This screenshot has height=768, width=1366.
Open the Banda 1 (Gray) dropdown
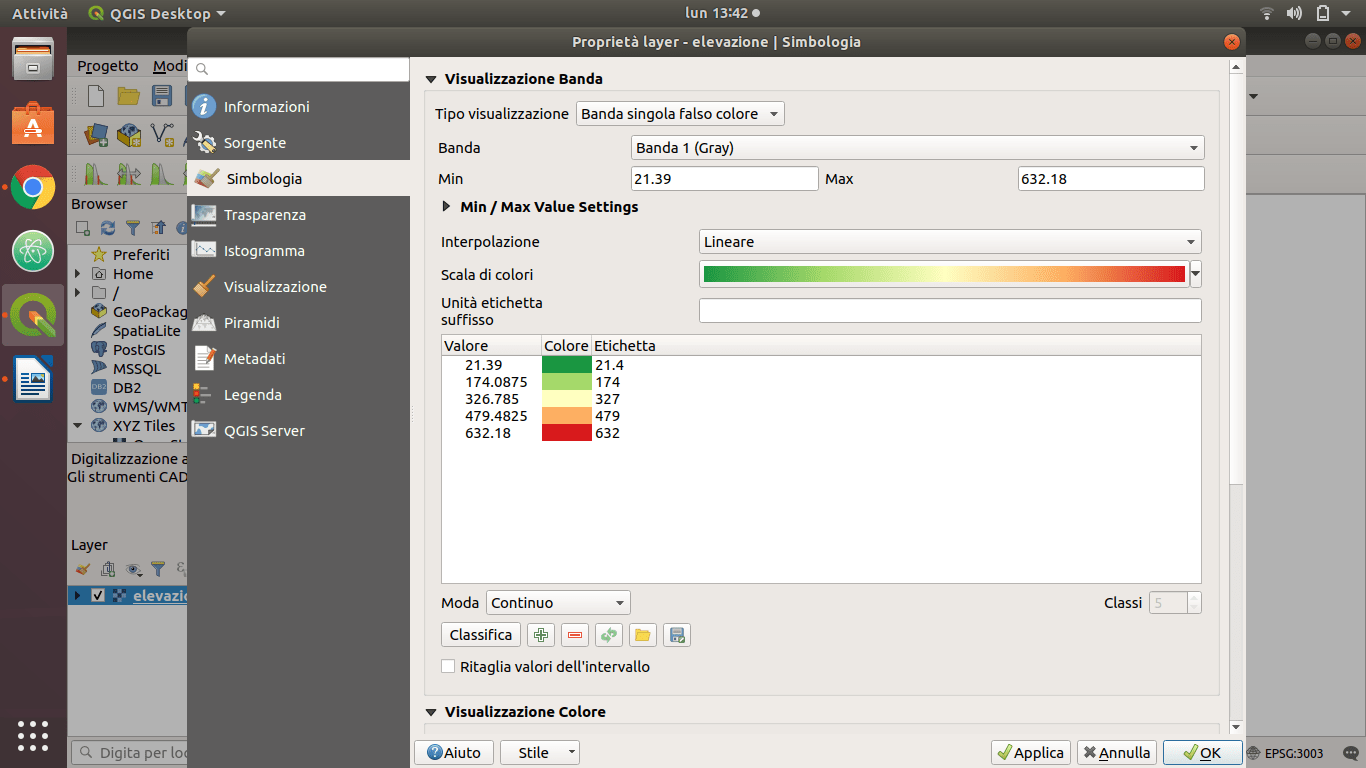[x=917, y=148]
